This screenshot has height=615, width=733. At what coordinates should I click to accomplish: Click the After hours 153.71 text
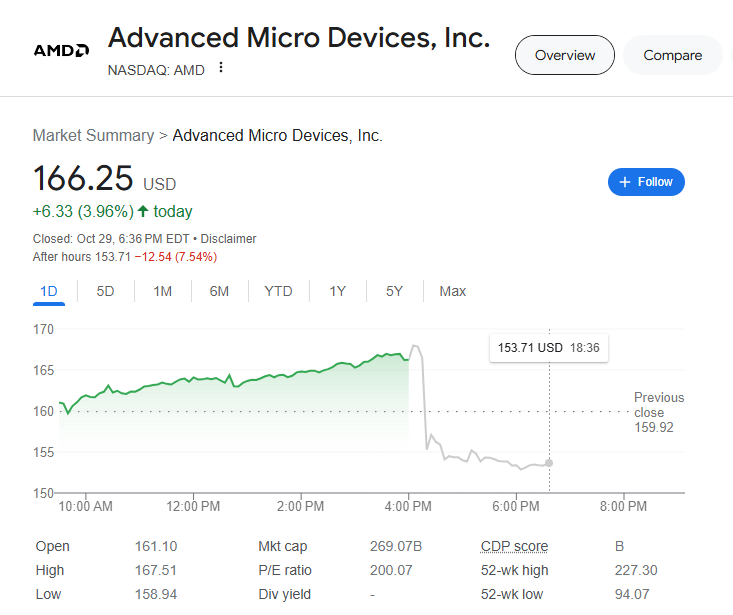[x=81, y=257]
